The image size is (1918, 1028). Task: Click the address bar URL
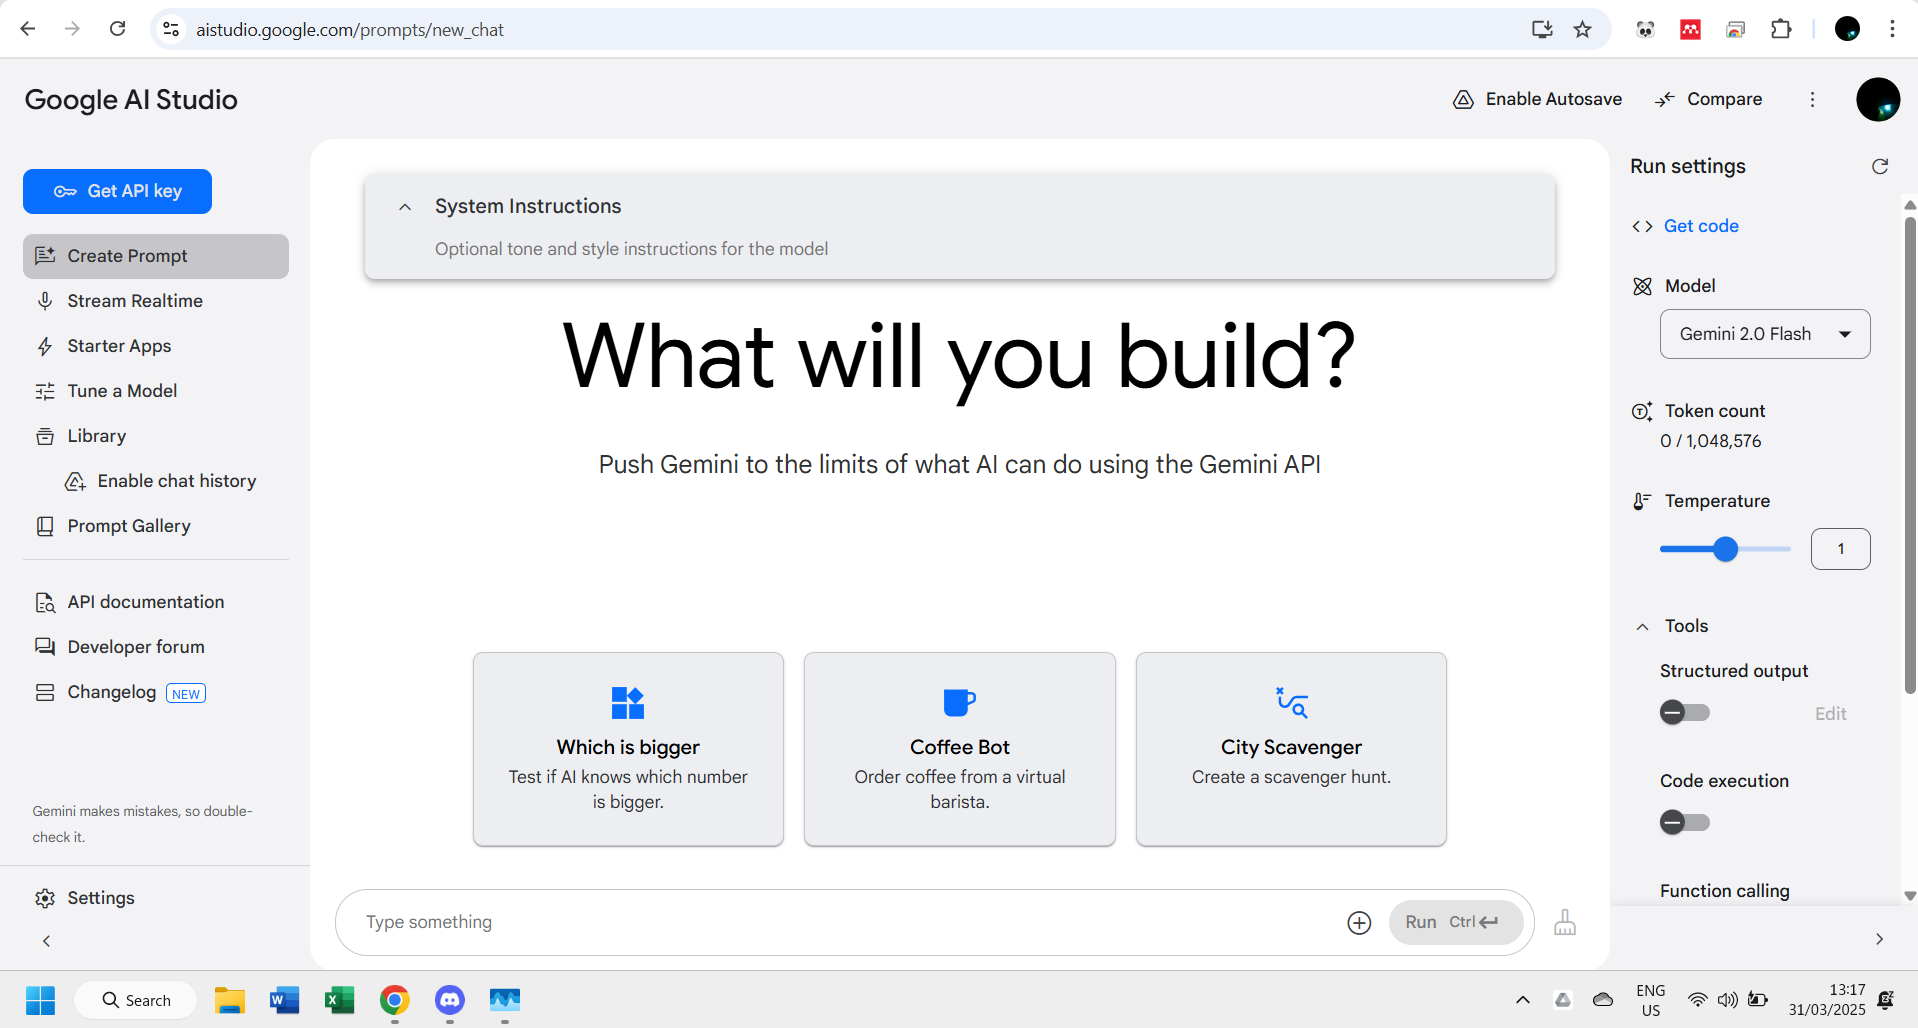[350, 30]
